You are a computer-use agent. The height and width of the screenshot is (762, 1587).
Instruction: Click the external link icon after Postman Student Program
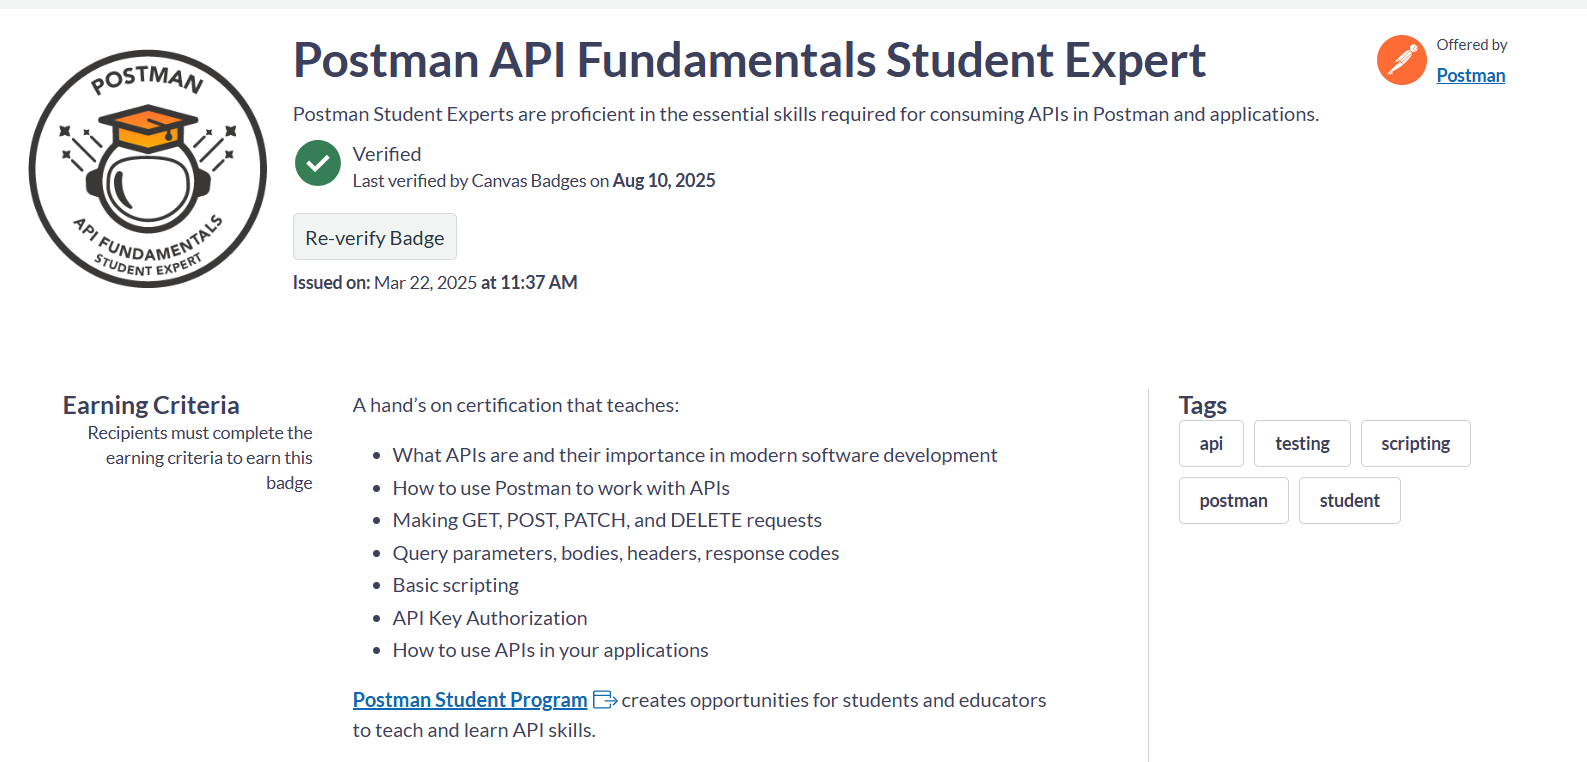(x=604, y=700)
